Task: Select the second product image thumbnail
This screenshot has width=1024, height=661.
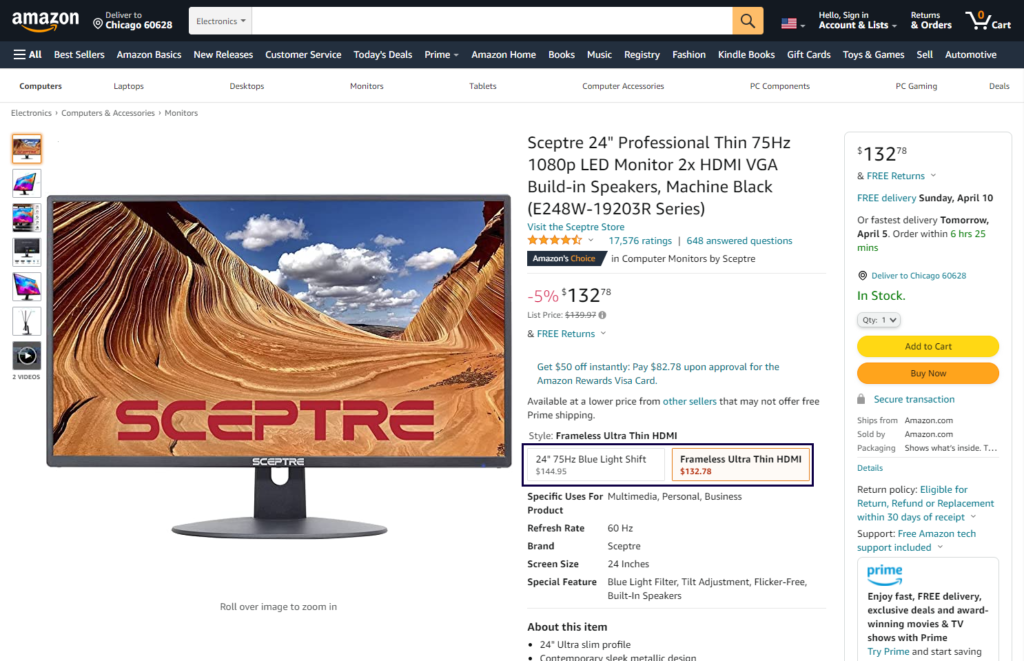Action: [x=27, y=184]
